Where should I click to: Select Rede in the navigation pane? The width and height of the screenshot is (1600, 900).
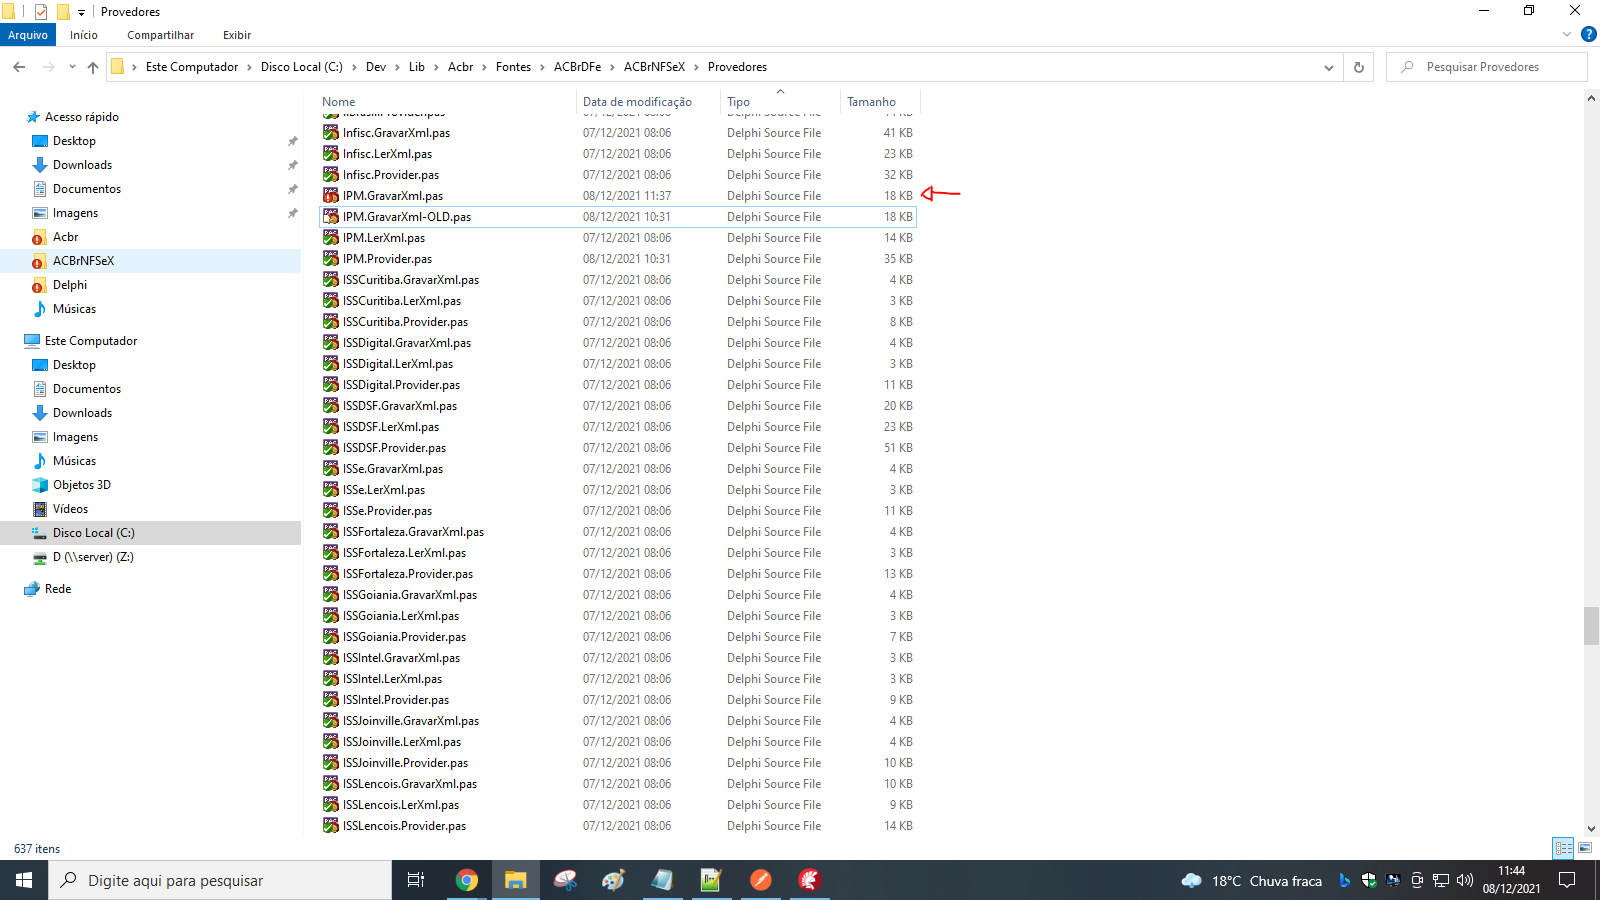pos(57,589)
